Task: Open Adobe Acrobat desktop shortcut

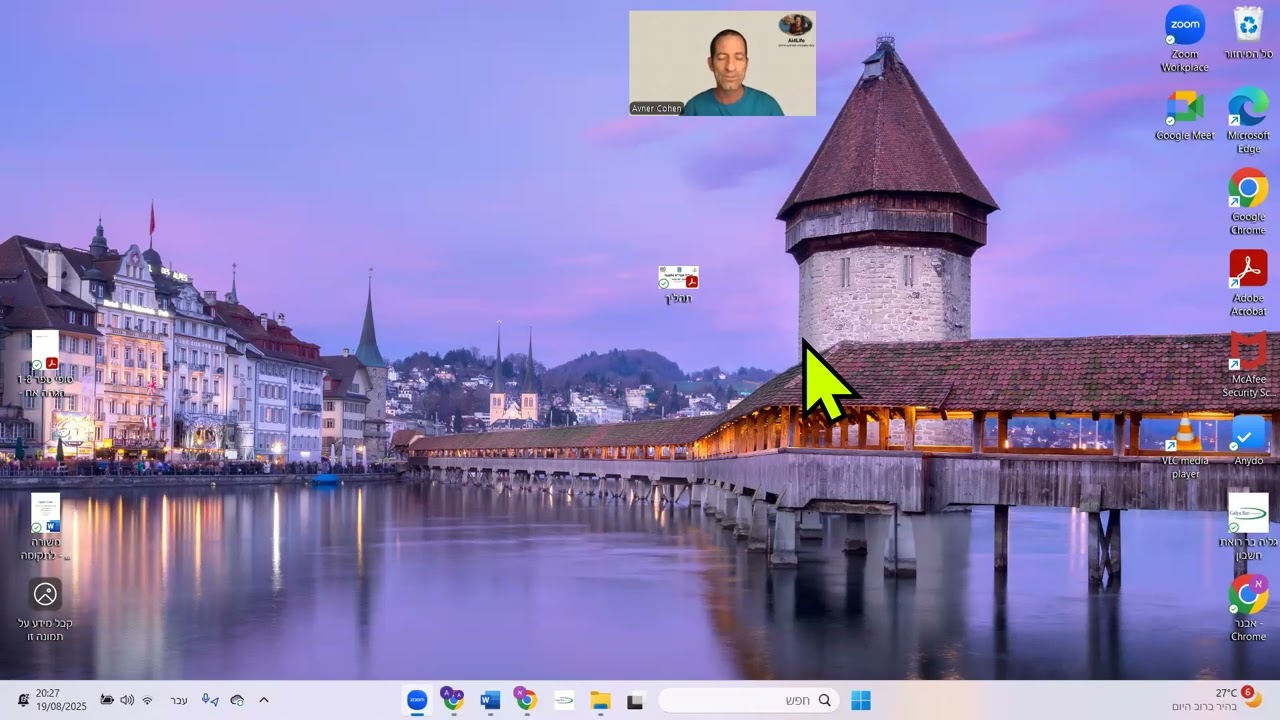Action: click(x=1248, y=282)
